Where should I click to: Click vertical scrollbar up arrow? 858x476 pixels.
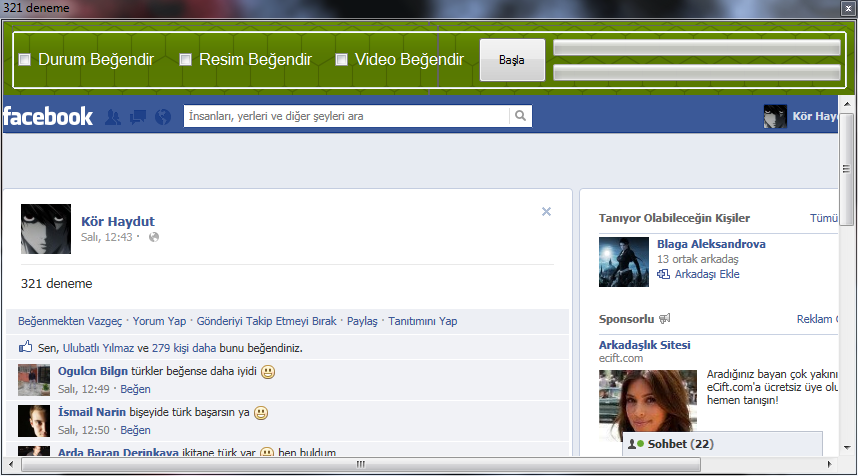847,104
